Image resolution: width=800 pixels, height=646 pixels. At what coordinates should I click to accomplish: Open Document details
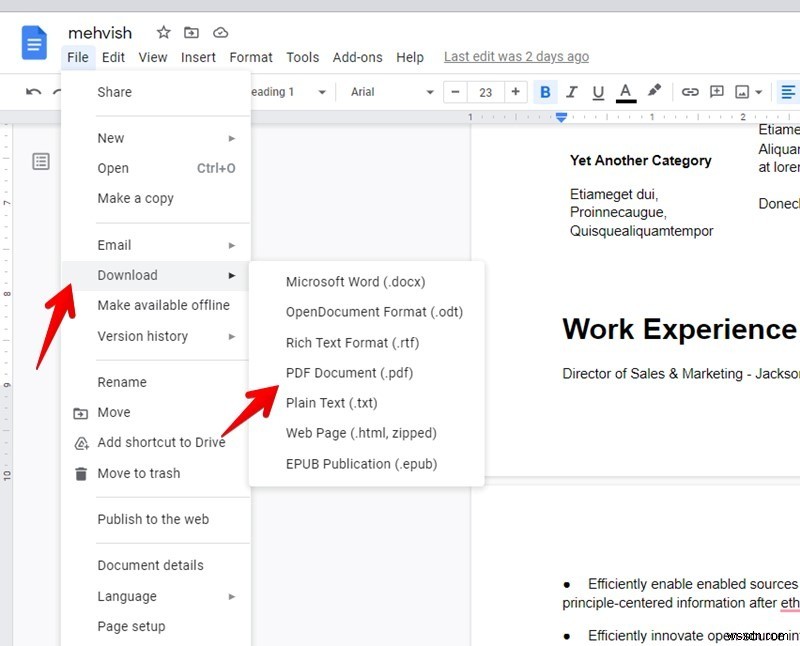[156, 565]
